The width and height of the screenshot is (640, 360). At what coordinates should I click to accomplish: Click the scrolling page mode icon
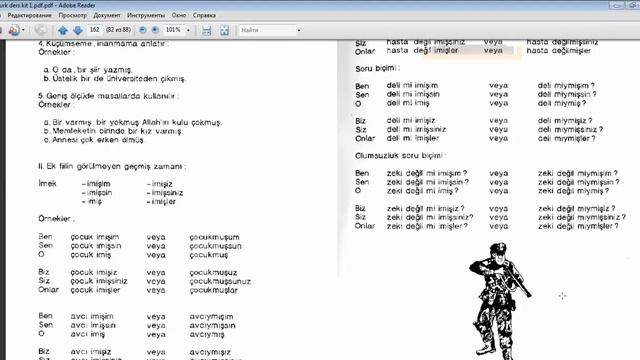point(207,30)
